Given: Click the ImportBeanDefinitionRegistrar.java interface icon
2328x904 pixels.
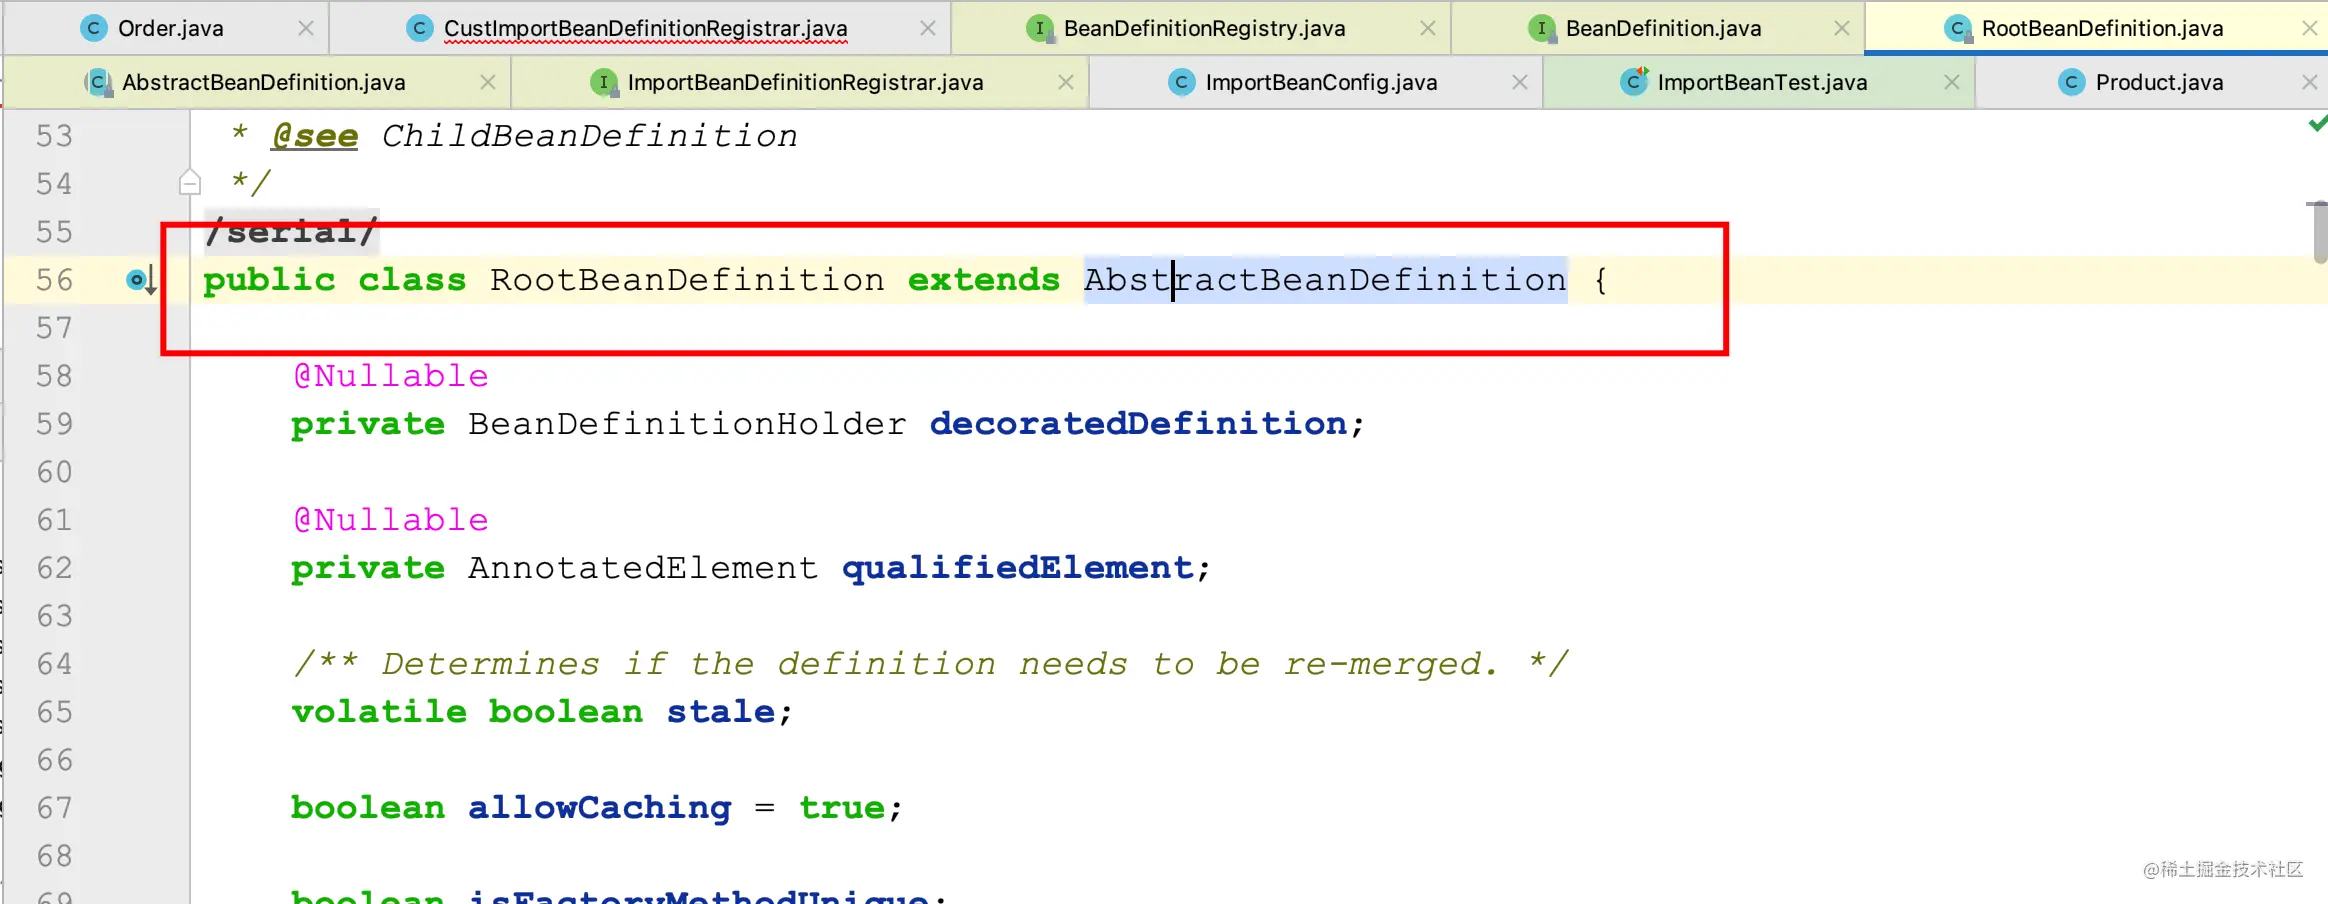Looking at the screenshot, I should click(x=604, y=82).
